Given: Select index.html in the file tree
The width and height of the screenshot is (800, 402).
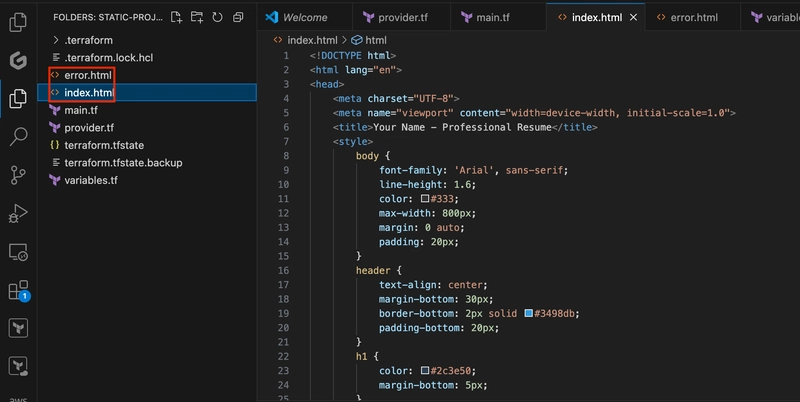Looking at the screenshot, I should tap(147, 92).
